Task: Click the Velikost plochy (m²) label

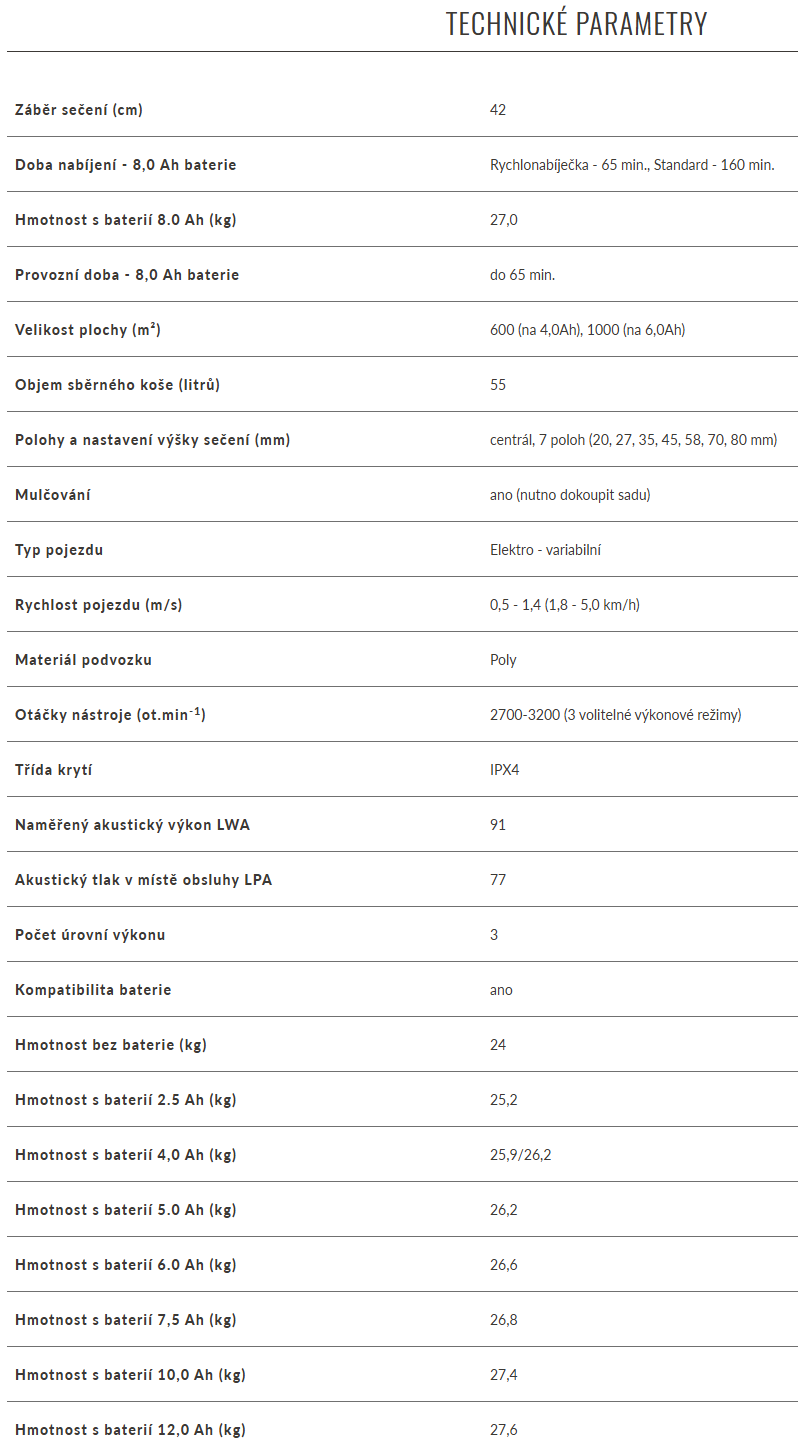Action: (88, 330)
